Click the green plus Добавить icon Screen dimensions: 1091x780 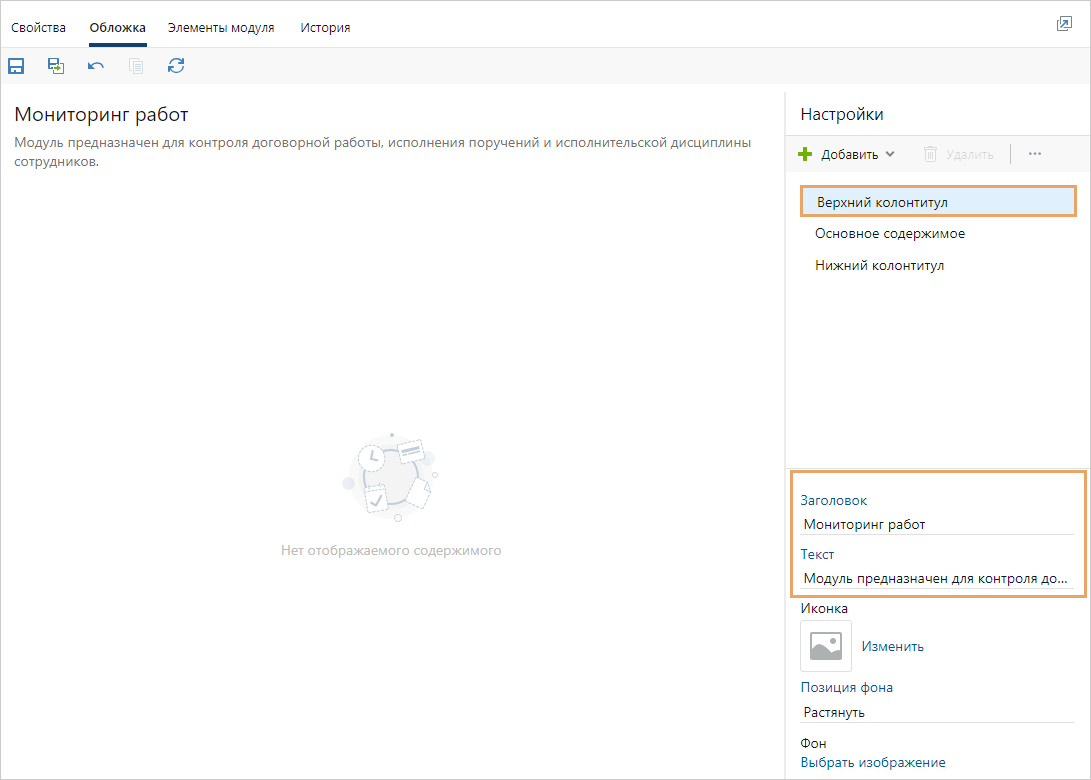pos(805,154)
